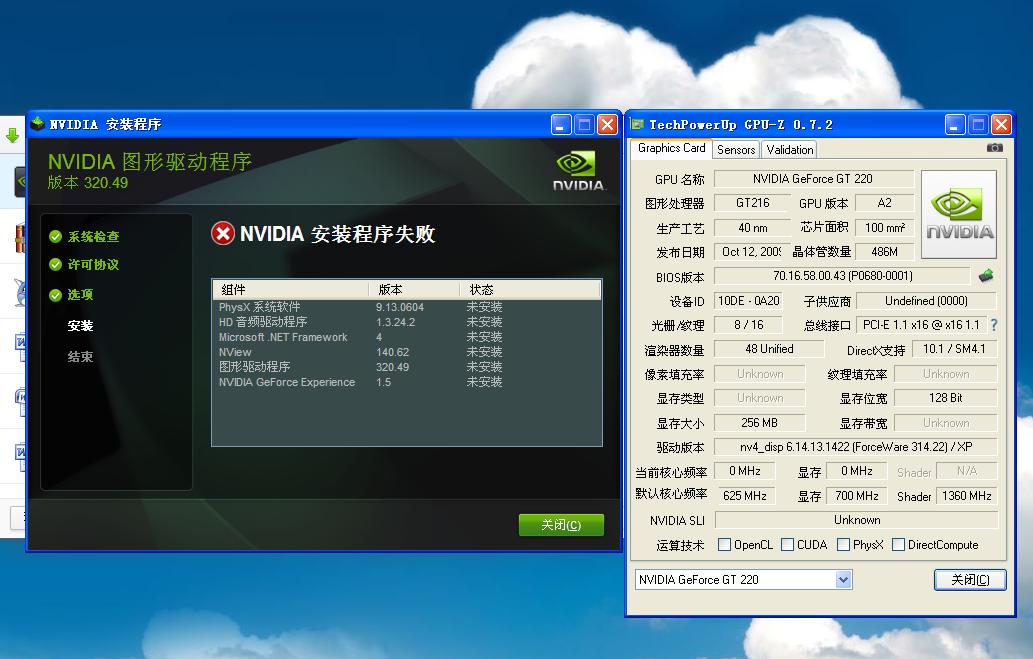
Task: Switch to the Sensors tab
Action: point(736,150)
